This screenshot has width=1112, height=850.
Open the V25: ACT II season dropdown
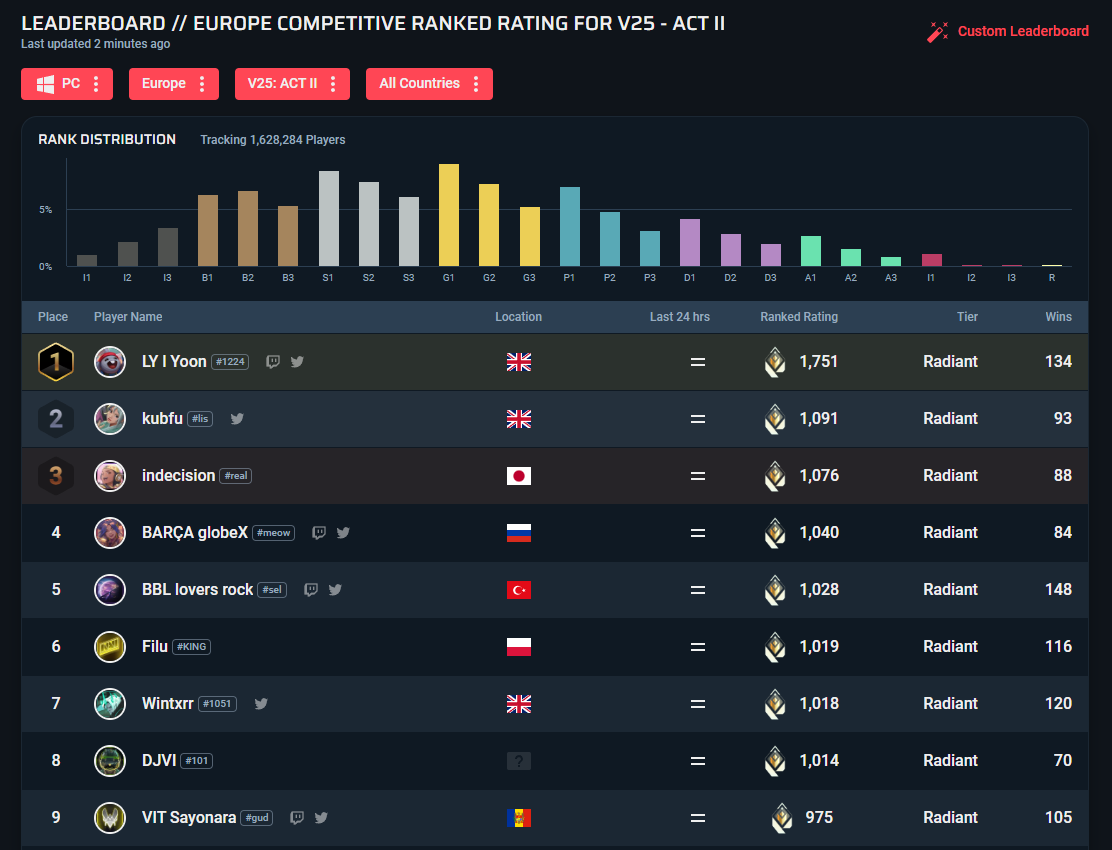click(292, 84)
